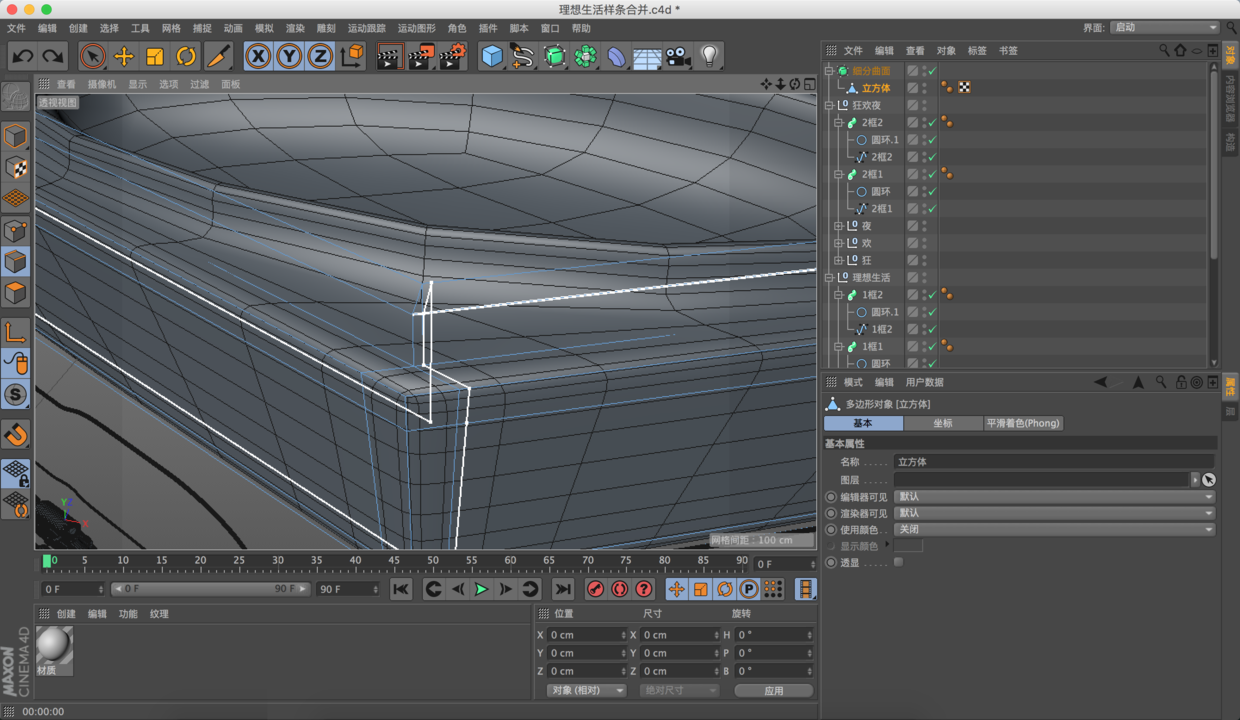Toggle X axis lock

pyautogui.click(x=258, y=57)
